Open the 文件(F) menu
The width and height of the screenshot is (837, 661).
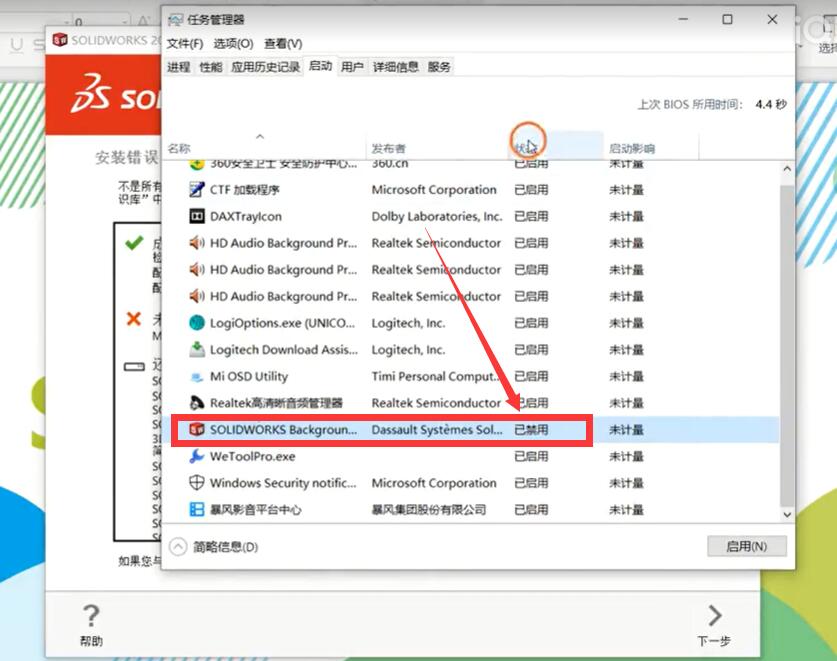pos(184,44)
